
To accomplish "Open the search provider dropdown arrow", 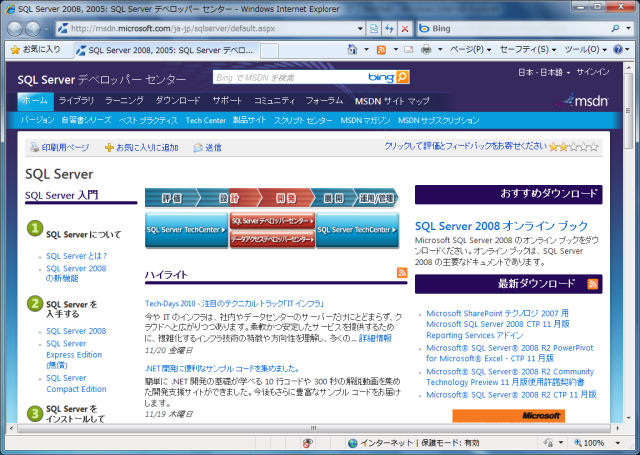I will 628,29.
